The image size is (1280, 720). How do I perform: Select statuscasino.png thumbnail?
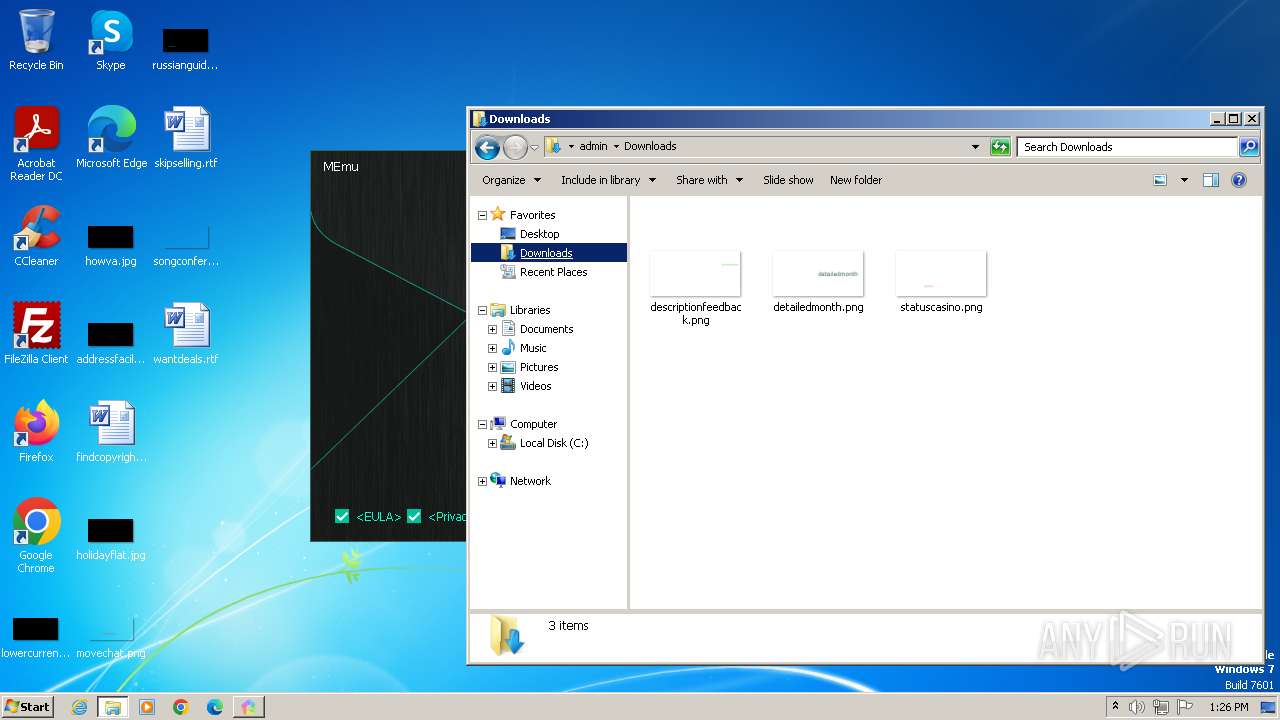coord(941,283)
